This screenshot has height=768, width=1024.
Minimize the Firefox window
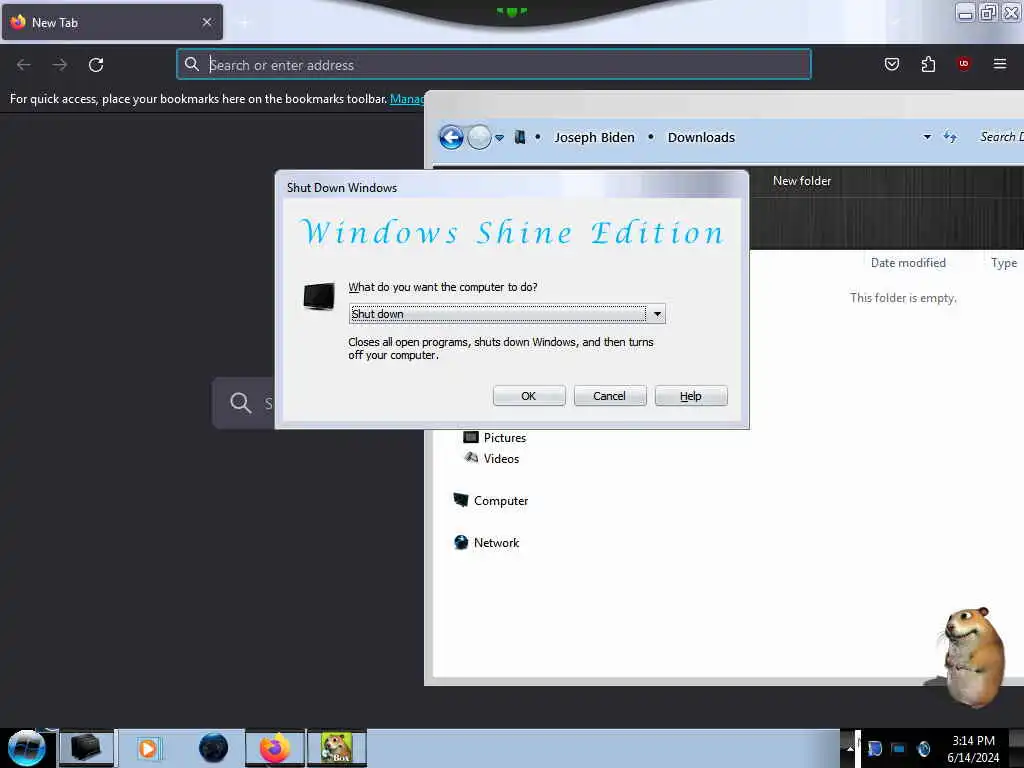pos(965,12)
